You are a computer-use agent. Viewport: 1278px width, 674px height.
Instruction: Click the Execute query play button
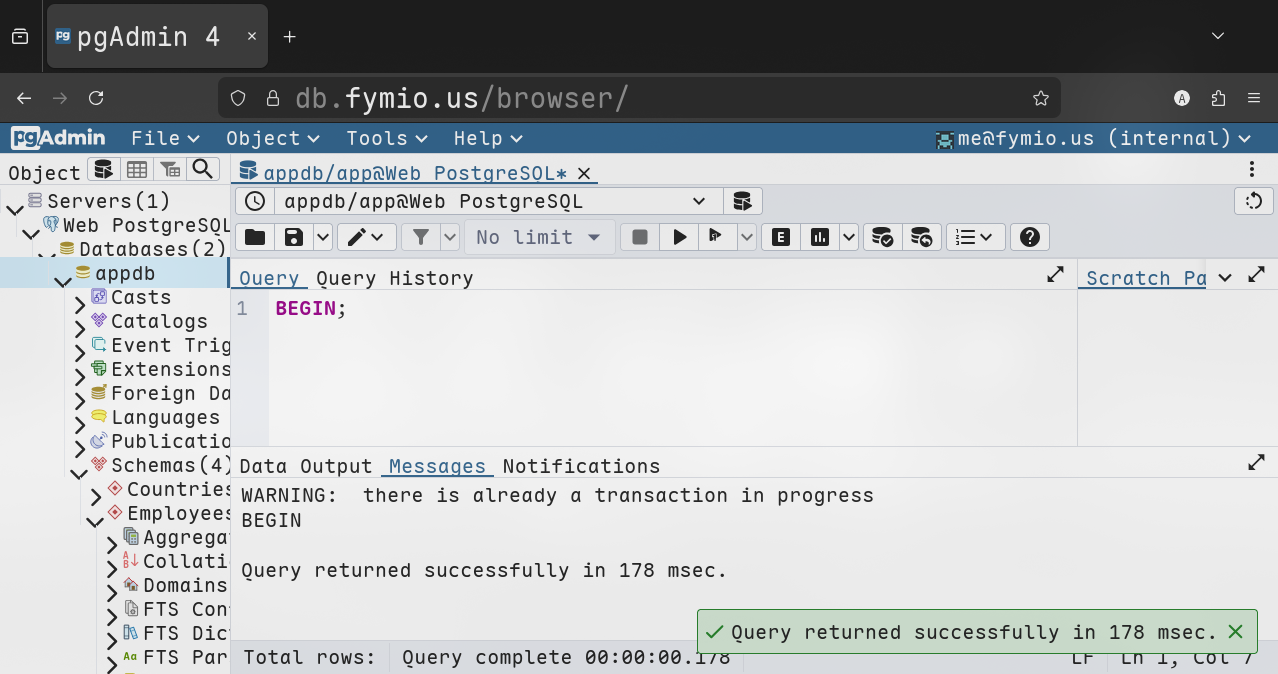(x=680, y=237)
